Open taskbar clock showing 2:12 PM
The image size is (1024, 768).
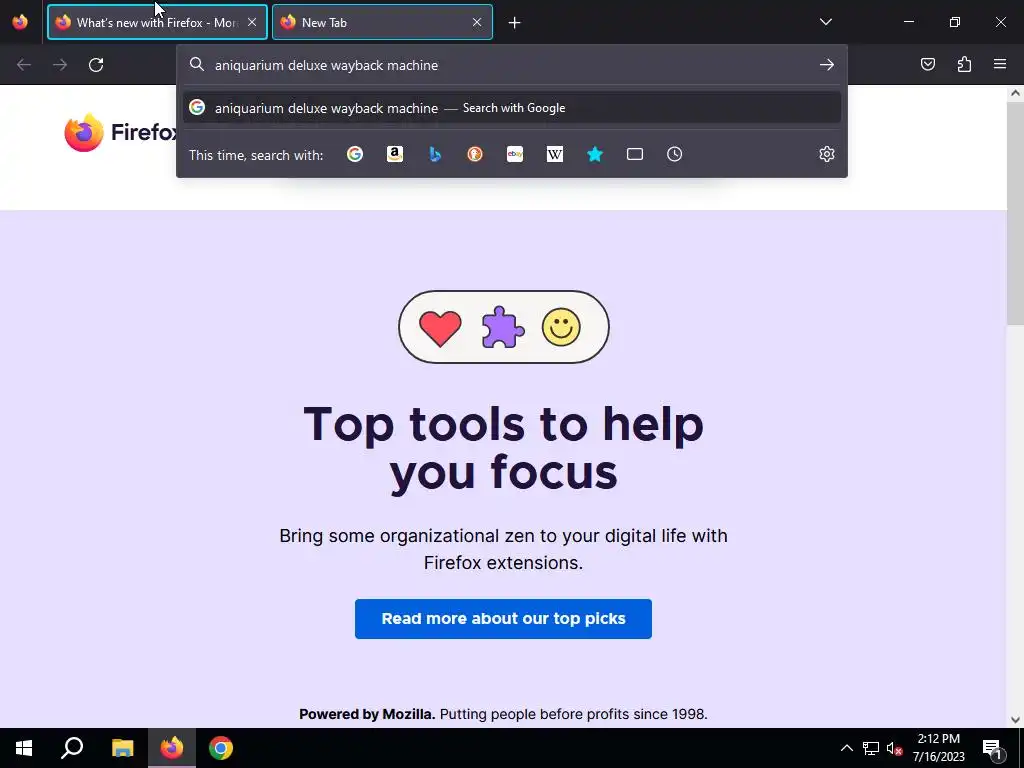(x=938, y=748)
